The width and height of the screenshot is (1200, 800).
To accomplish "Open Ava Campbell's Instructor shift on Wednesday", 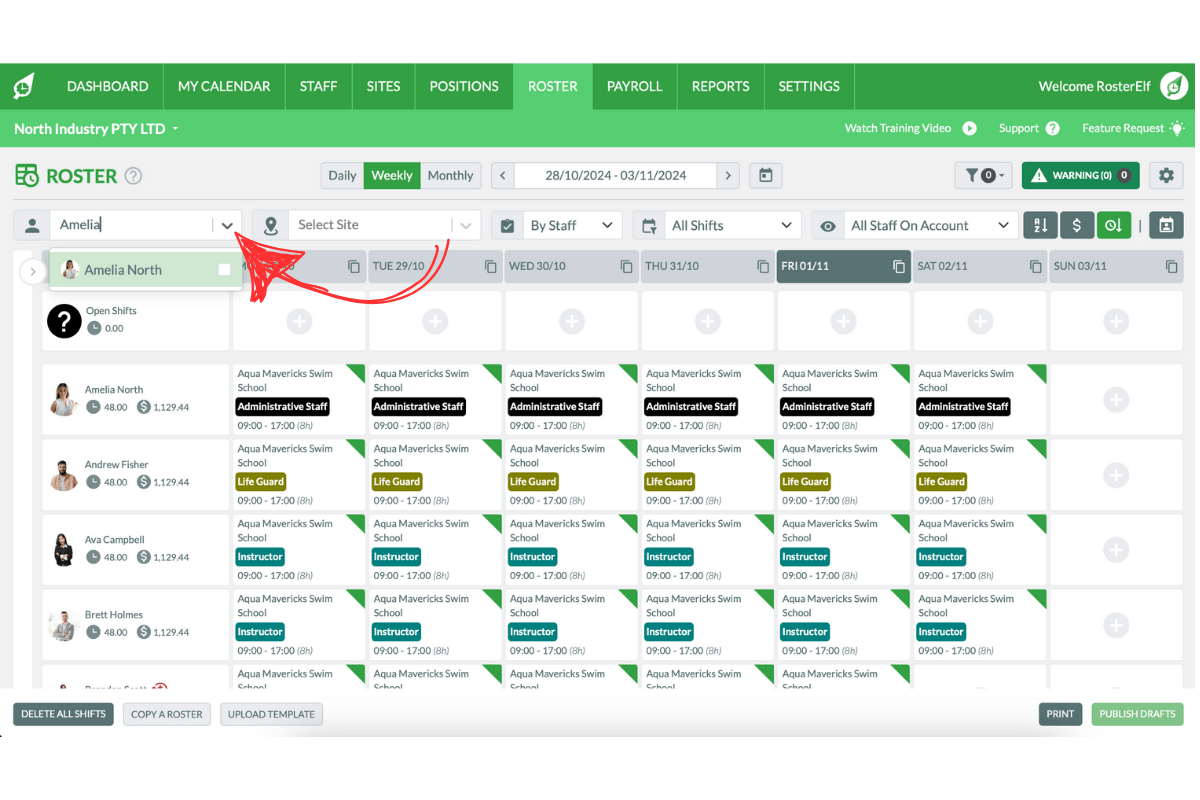I will pyautogui.click(x=571, y=549).
